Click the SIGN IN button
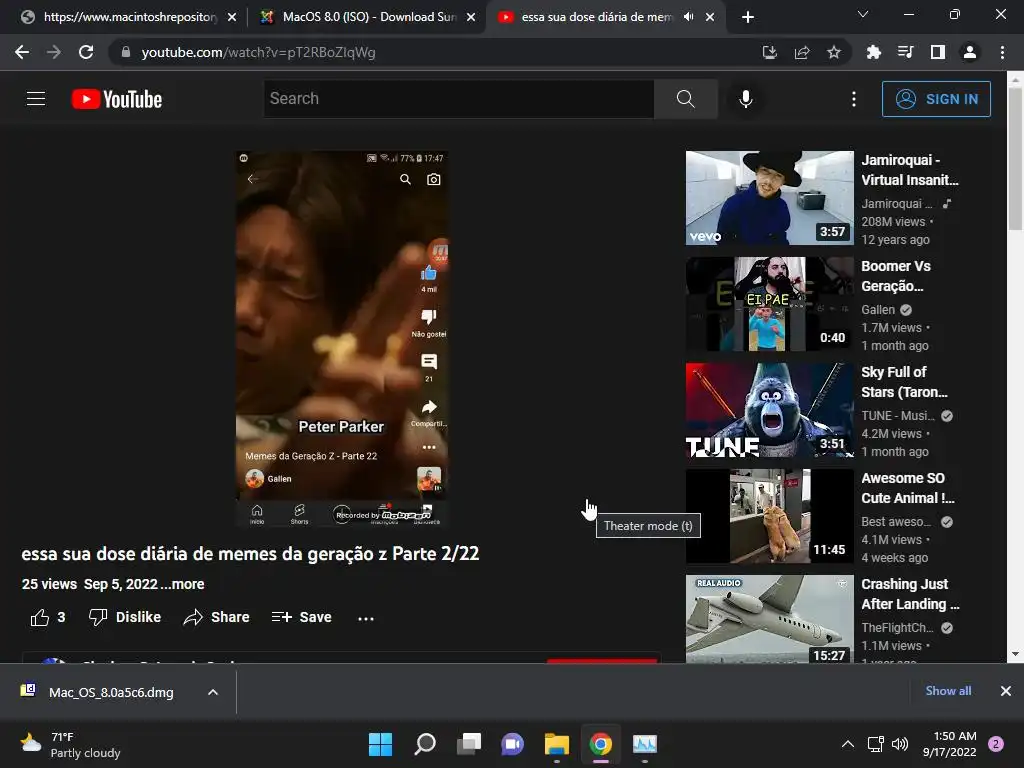This screenshot has width=1024, height=768. [936, 99]
